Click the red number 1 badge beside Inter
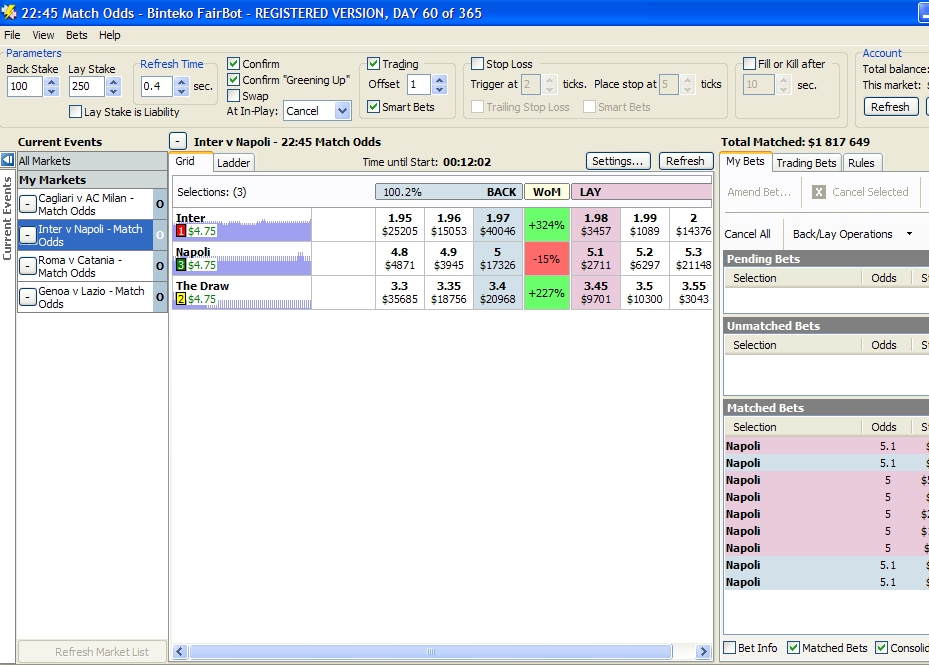 point(181,231)
